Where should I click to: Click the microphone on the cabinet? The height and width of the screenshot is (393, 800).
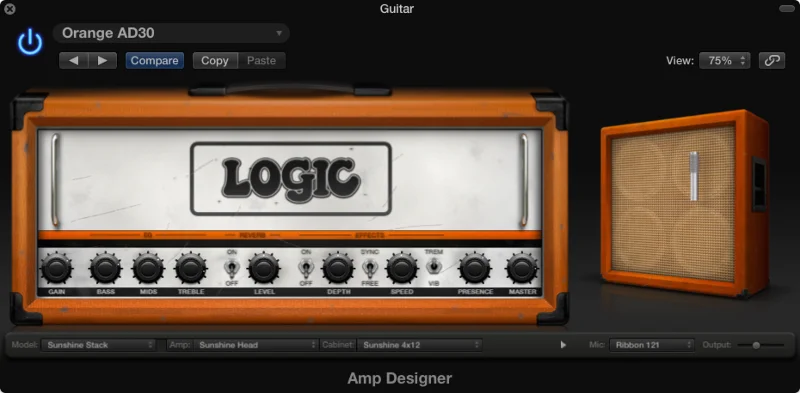(694, 176)
